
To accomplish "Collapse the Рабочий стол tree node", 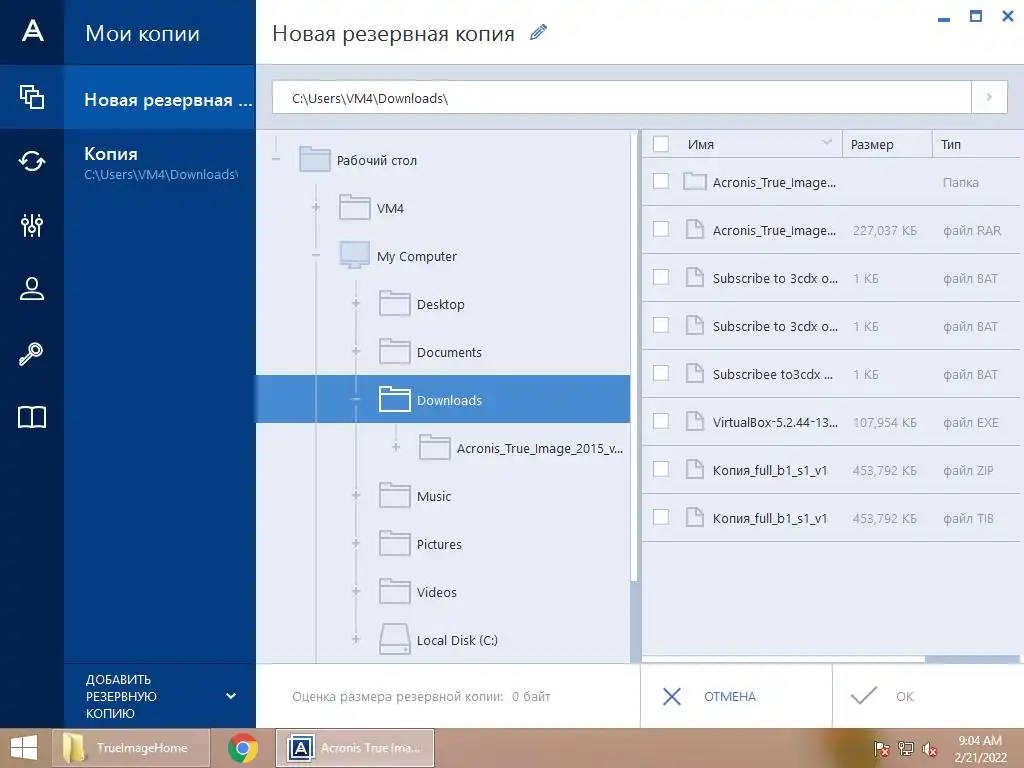I will point(276,159).
